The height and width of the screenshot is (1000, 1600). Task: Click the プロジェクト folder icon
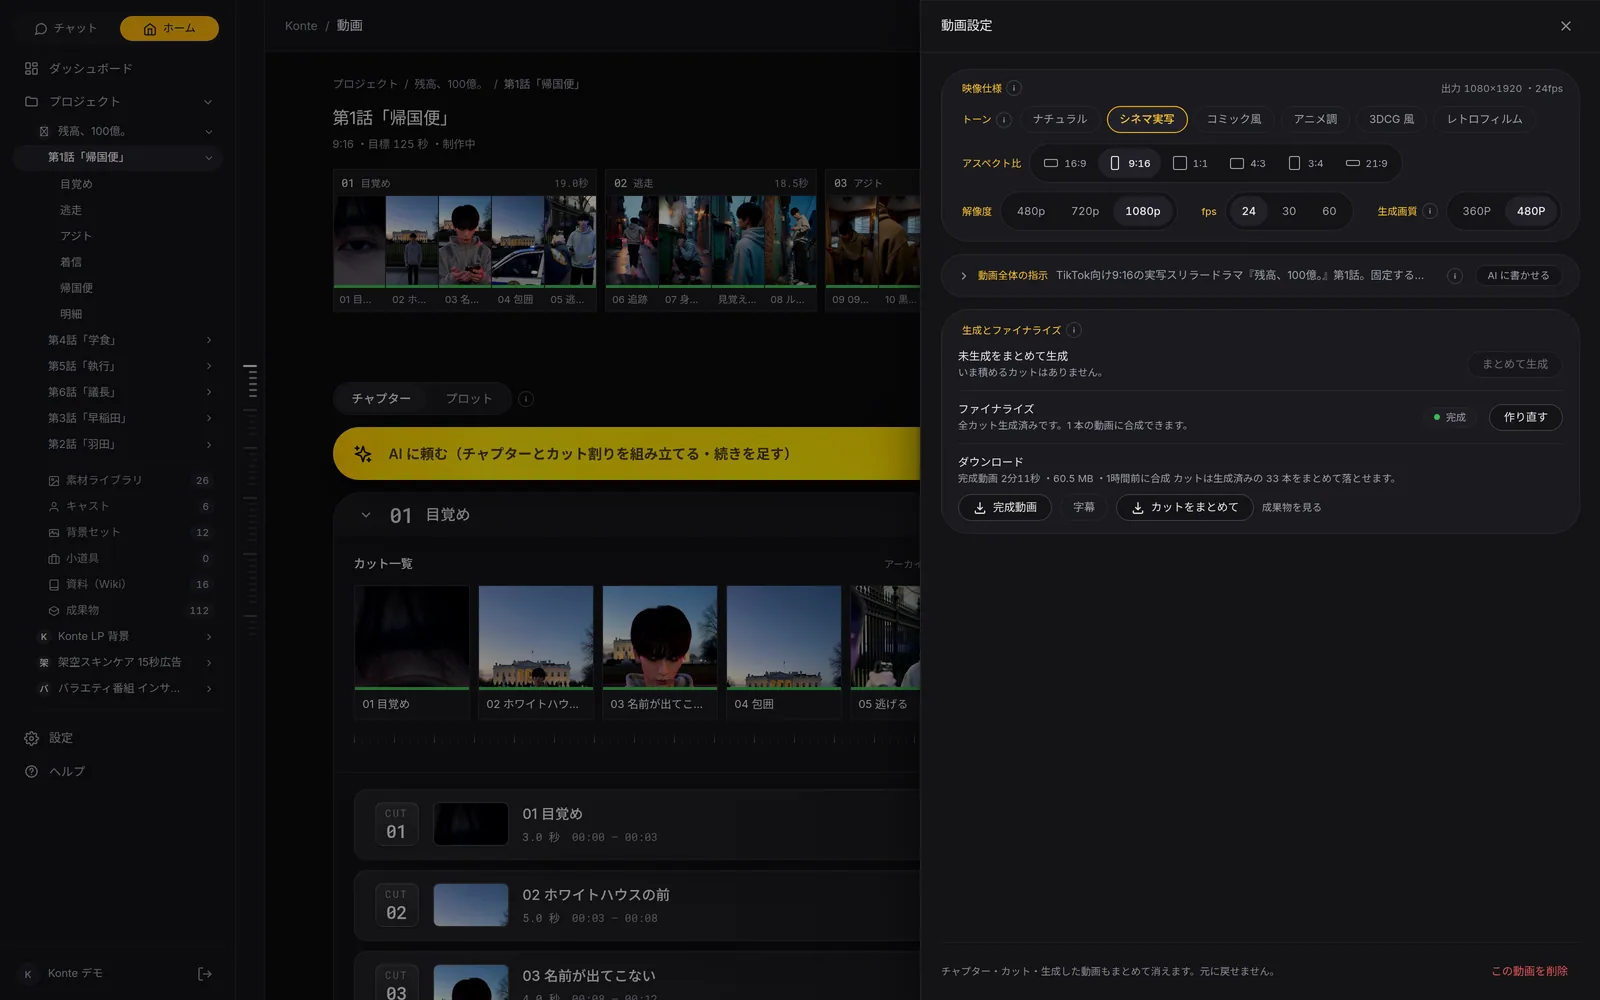[x=31, y=101]
